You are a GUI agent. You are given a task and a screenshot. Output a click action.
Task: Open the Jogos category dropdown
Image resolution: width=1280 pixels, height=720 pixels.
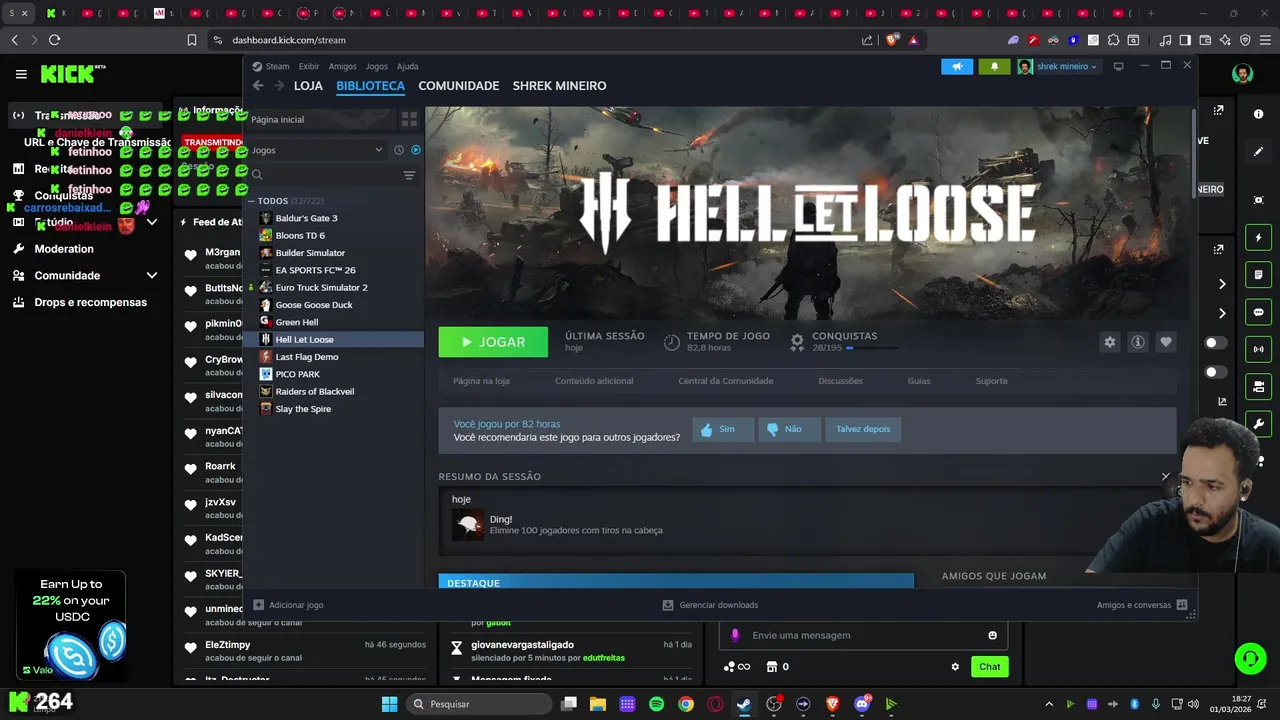317,150
